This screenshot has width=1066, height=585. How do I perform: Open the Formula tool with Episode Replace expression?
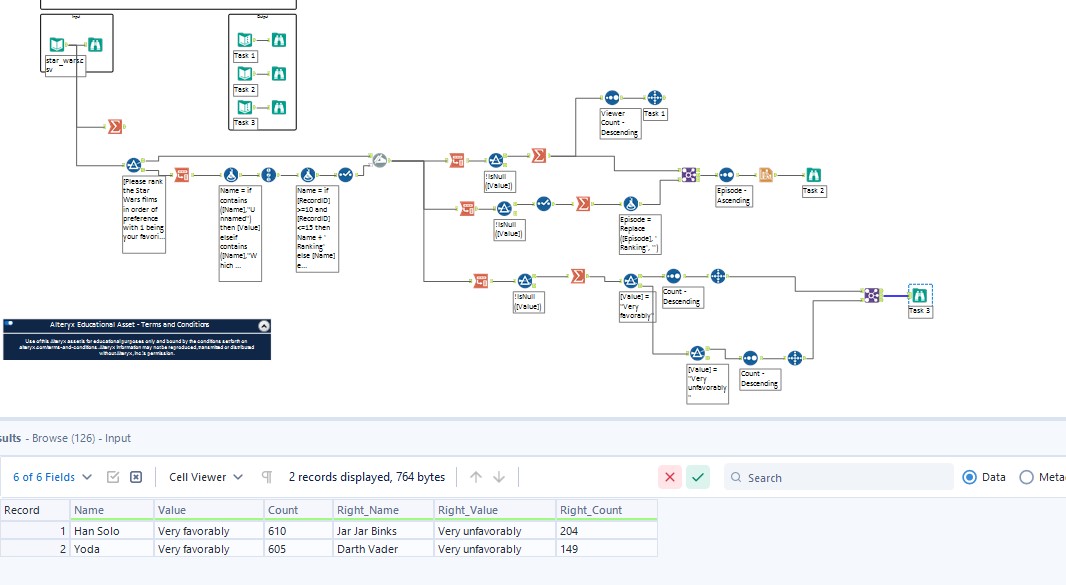(631, 206)
